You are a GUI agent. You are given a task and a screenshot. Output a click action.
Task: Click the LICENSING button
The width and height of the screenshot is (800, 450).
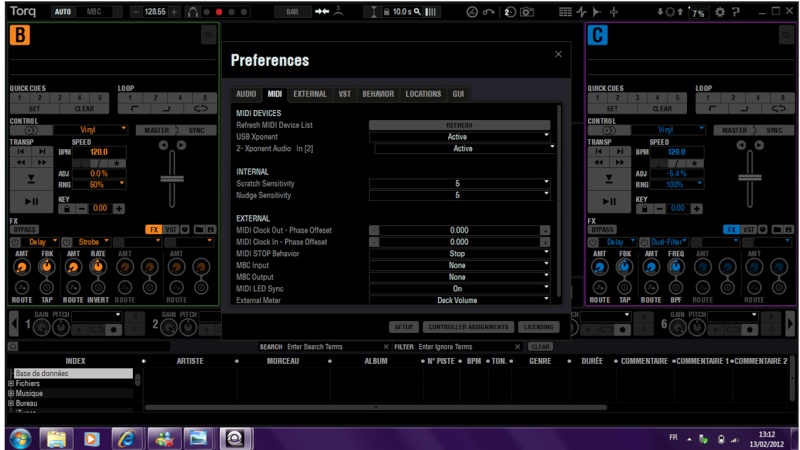539,327
